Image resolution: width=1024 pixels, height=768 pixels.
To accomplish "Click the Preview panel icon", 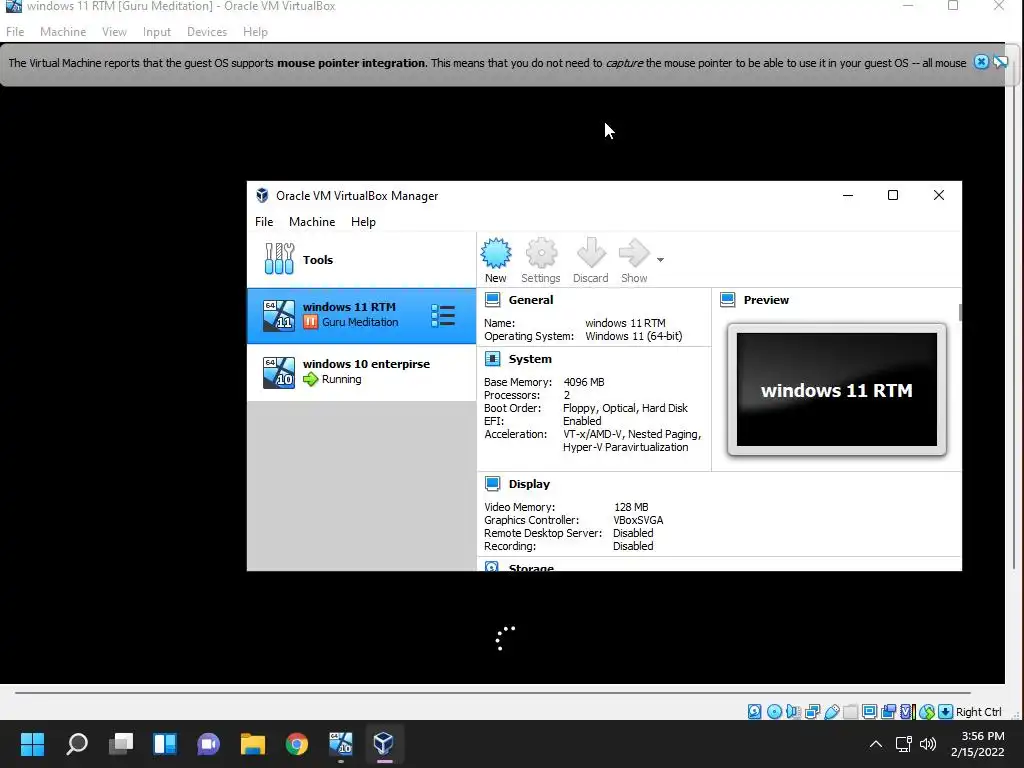I will (x=728, y=300).
